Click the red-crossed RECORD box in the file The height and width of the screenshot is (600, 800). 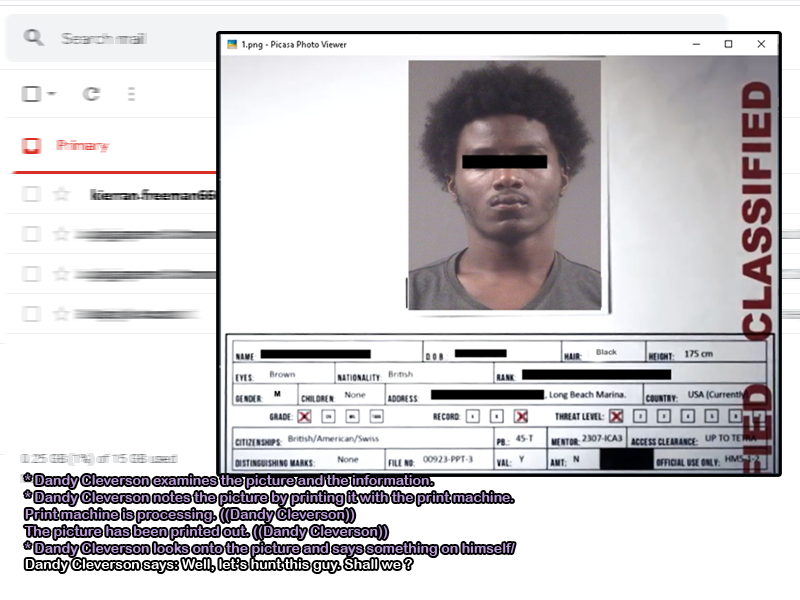pyautogui.click(x=521, y=417)
